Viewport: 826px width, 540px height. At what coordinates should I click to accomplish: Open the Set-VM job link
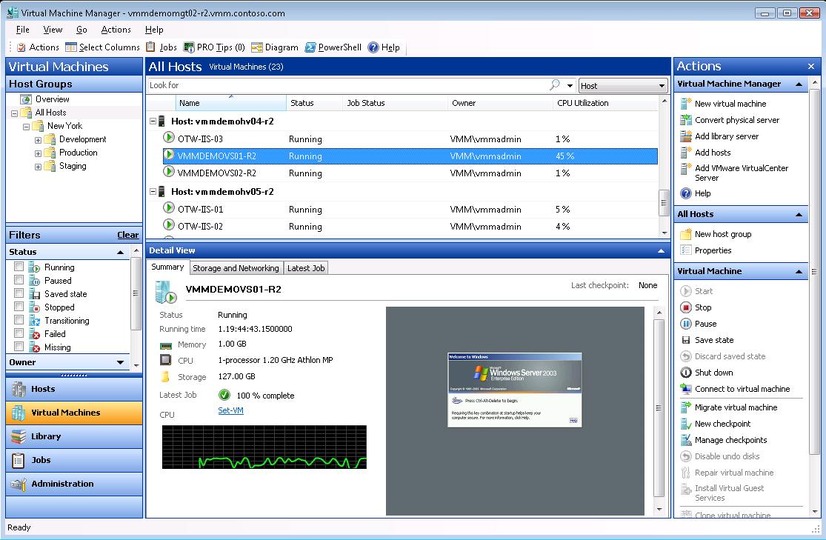(x=231, y=410)
